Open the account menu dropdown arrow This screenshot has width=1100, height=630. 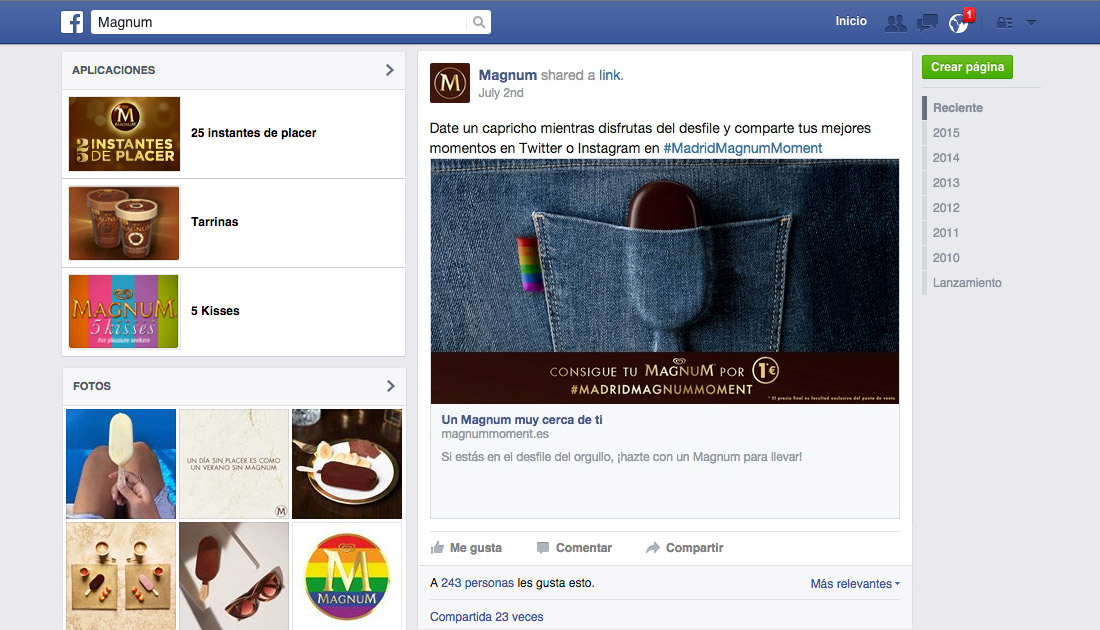point(1031,22)
